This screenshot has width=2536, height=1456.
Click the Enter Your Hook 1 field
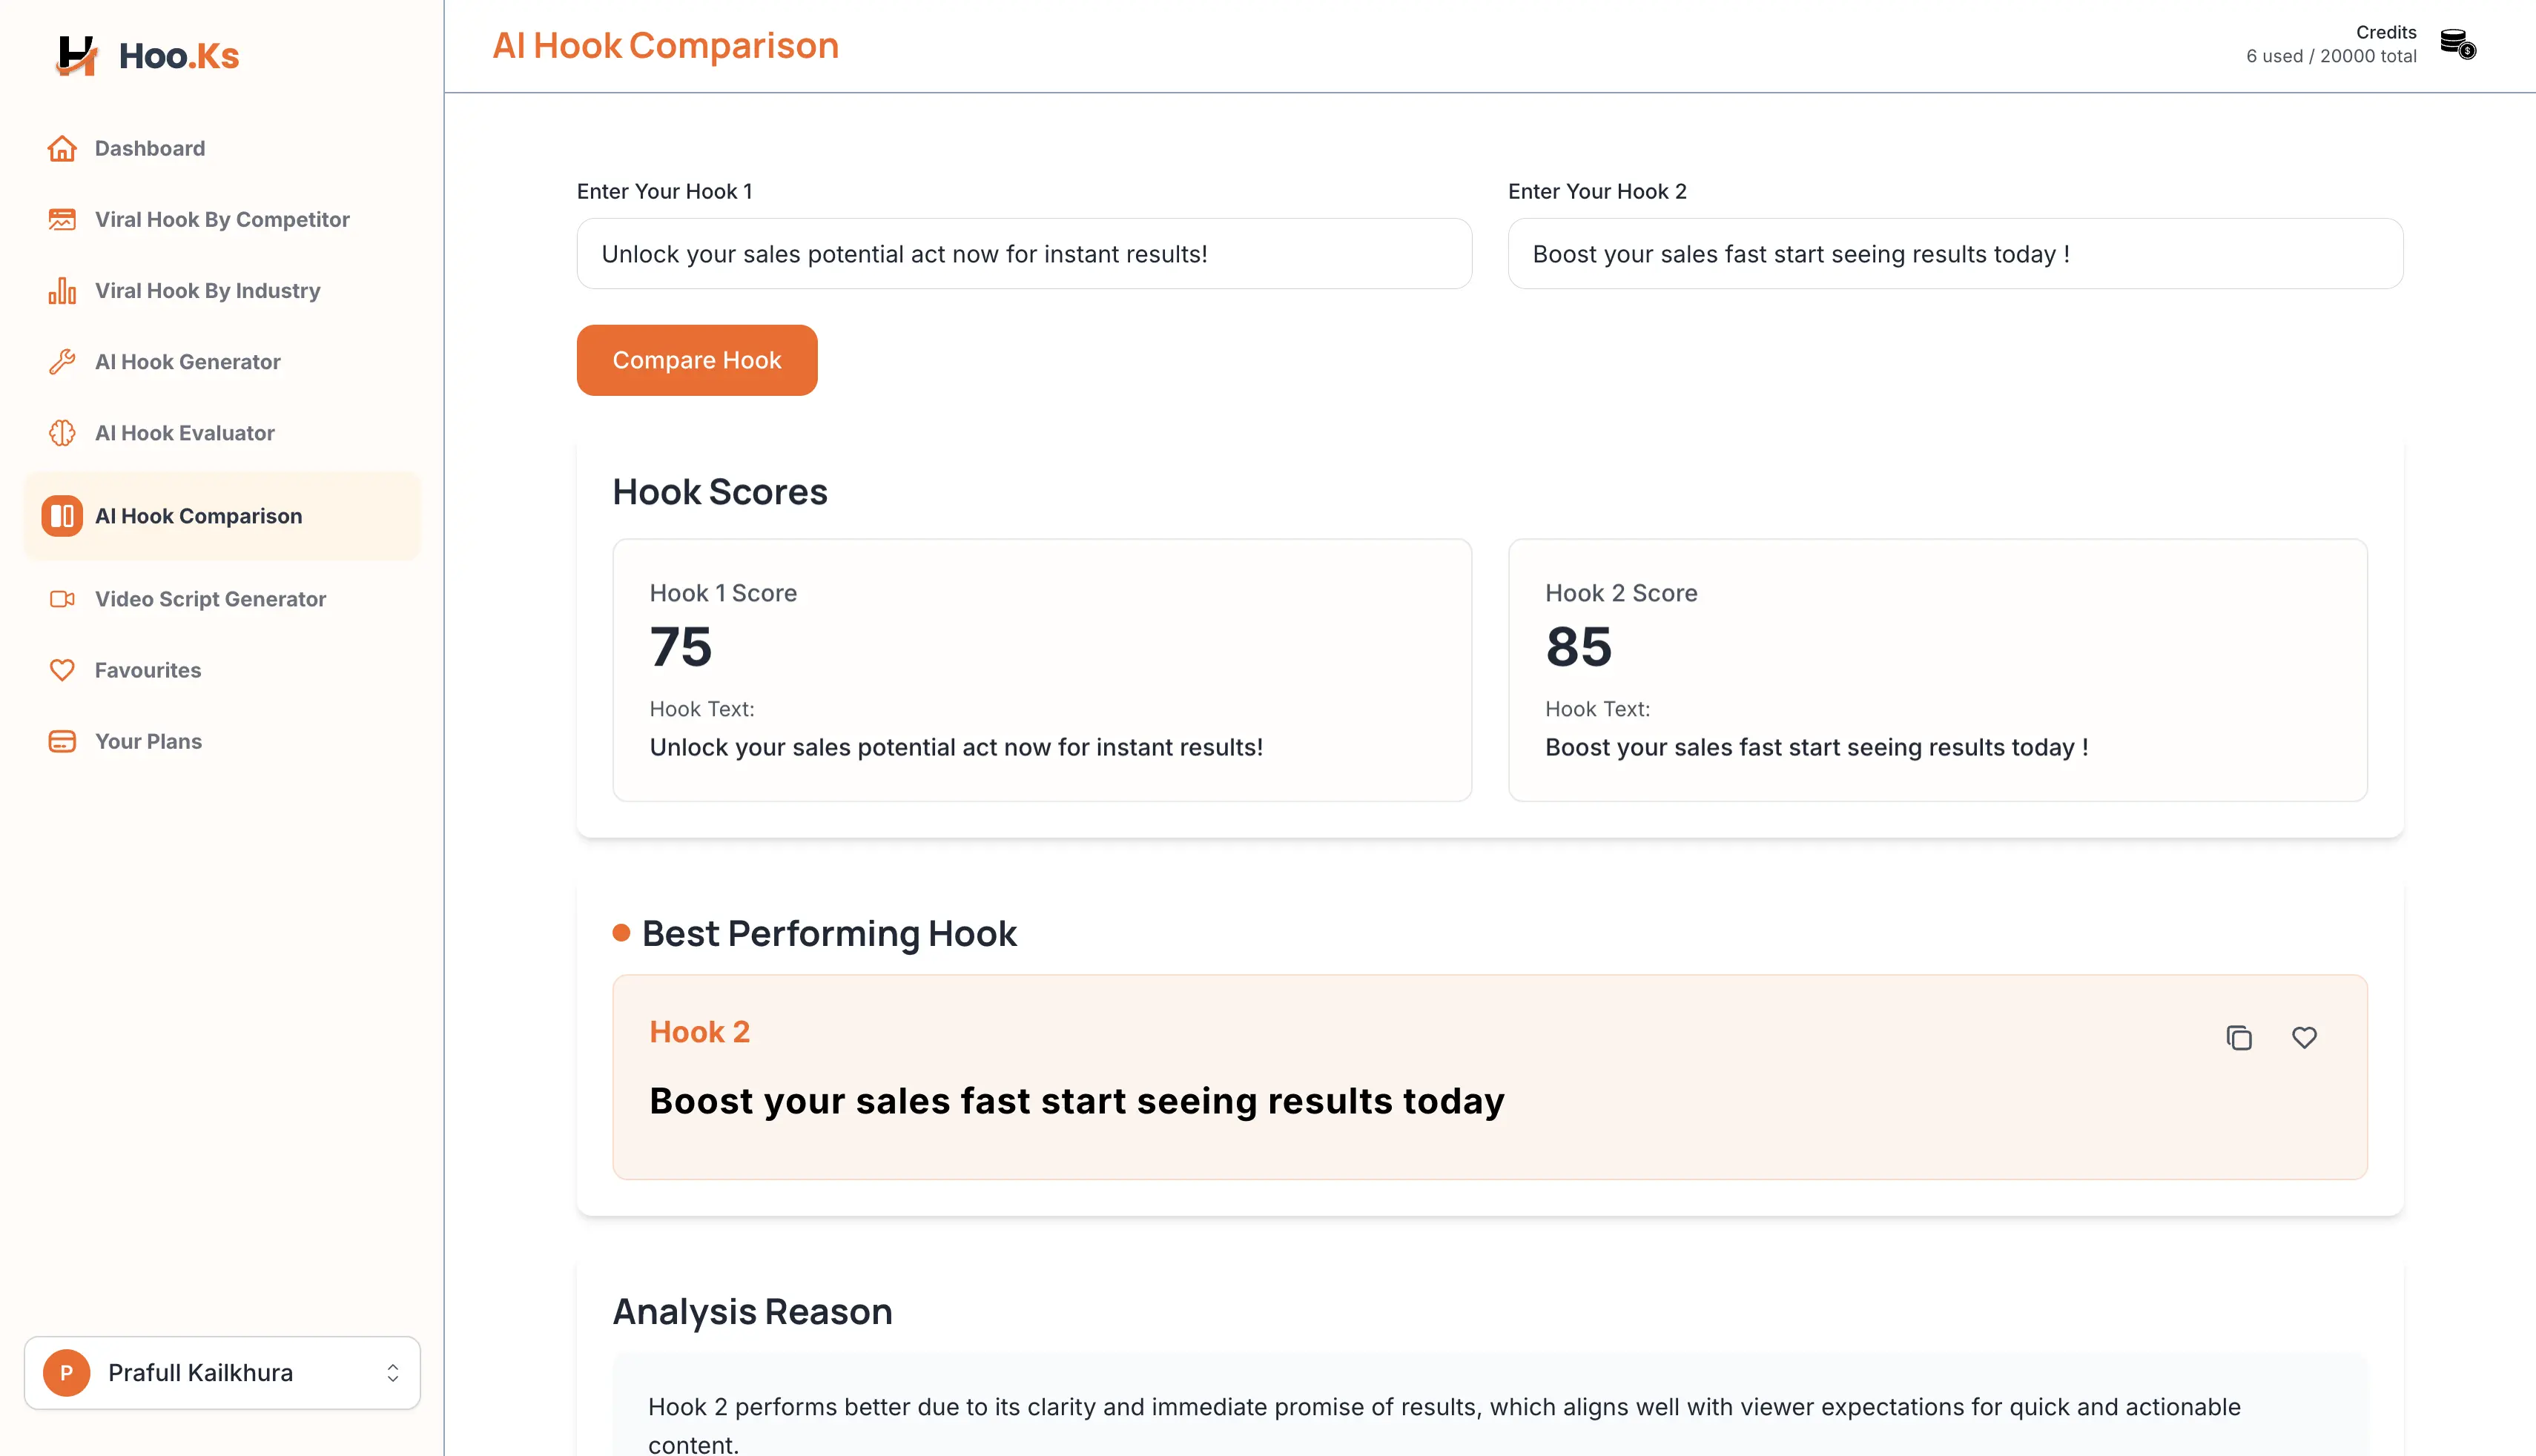(x=1023, y=254)
